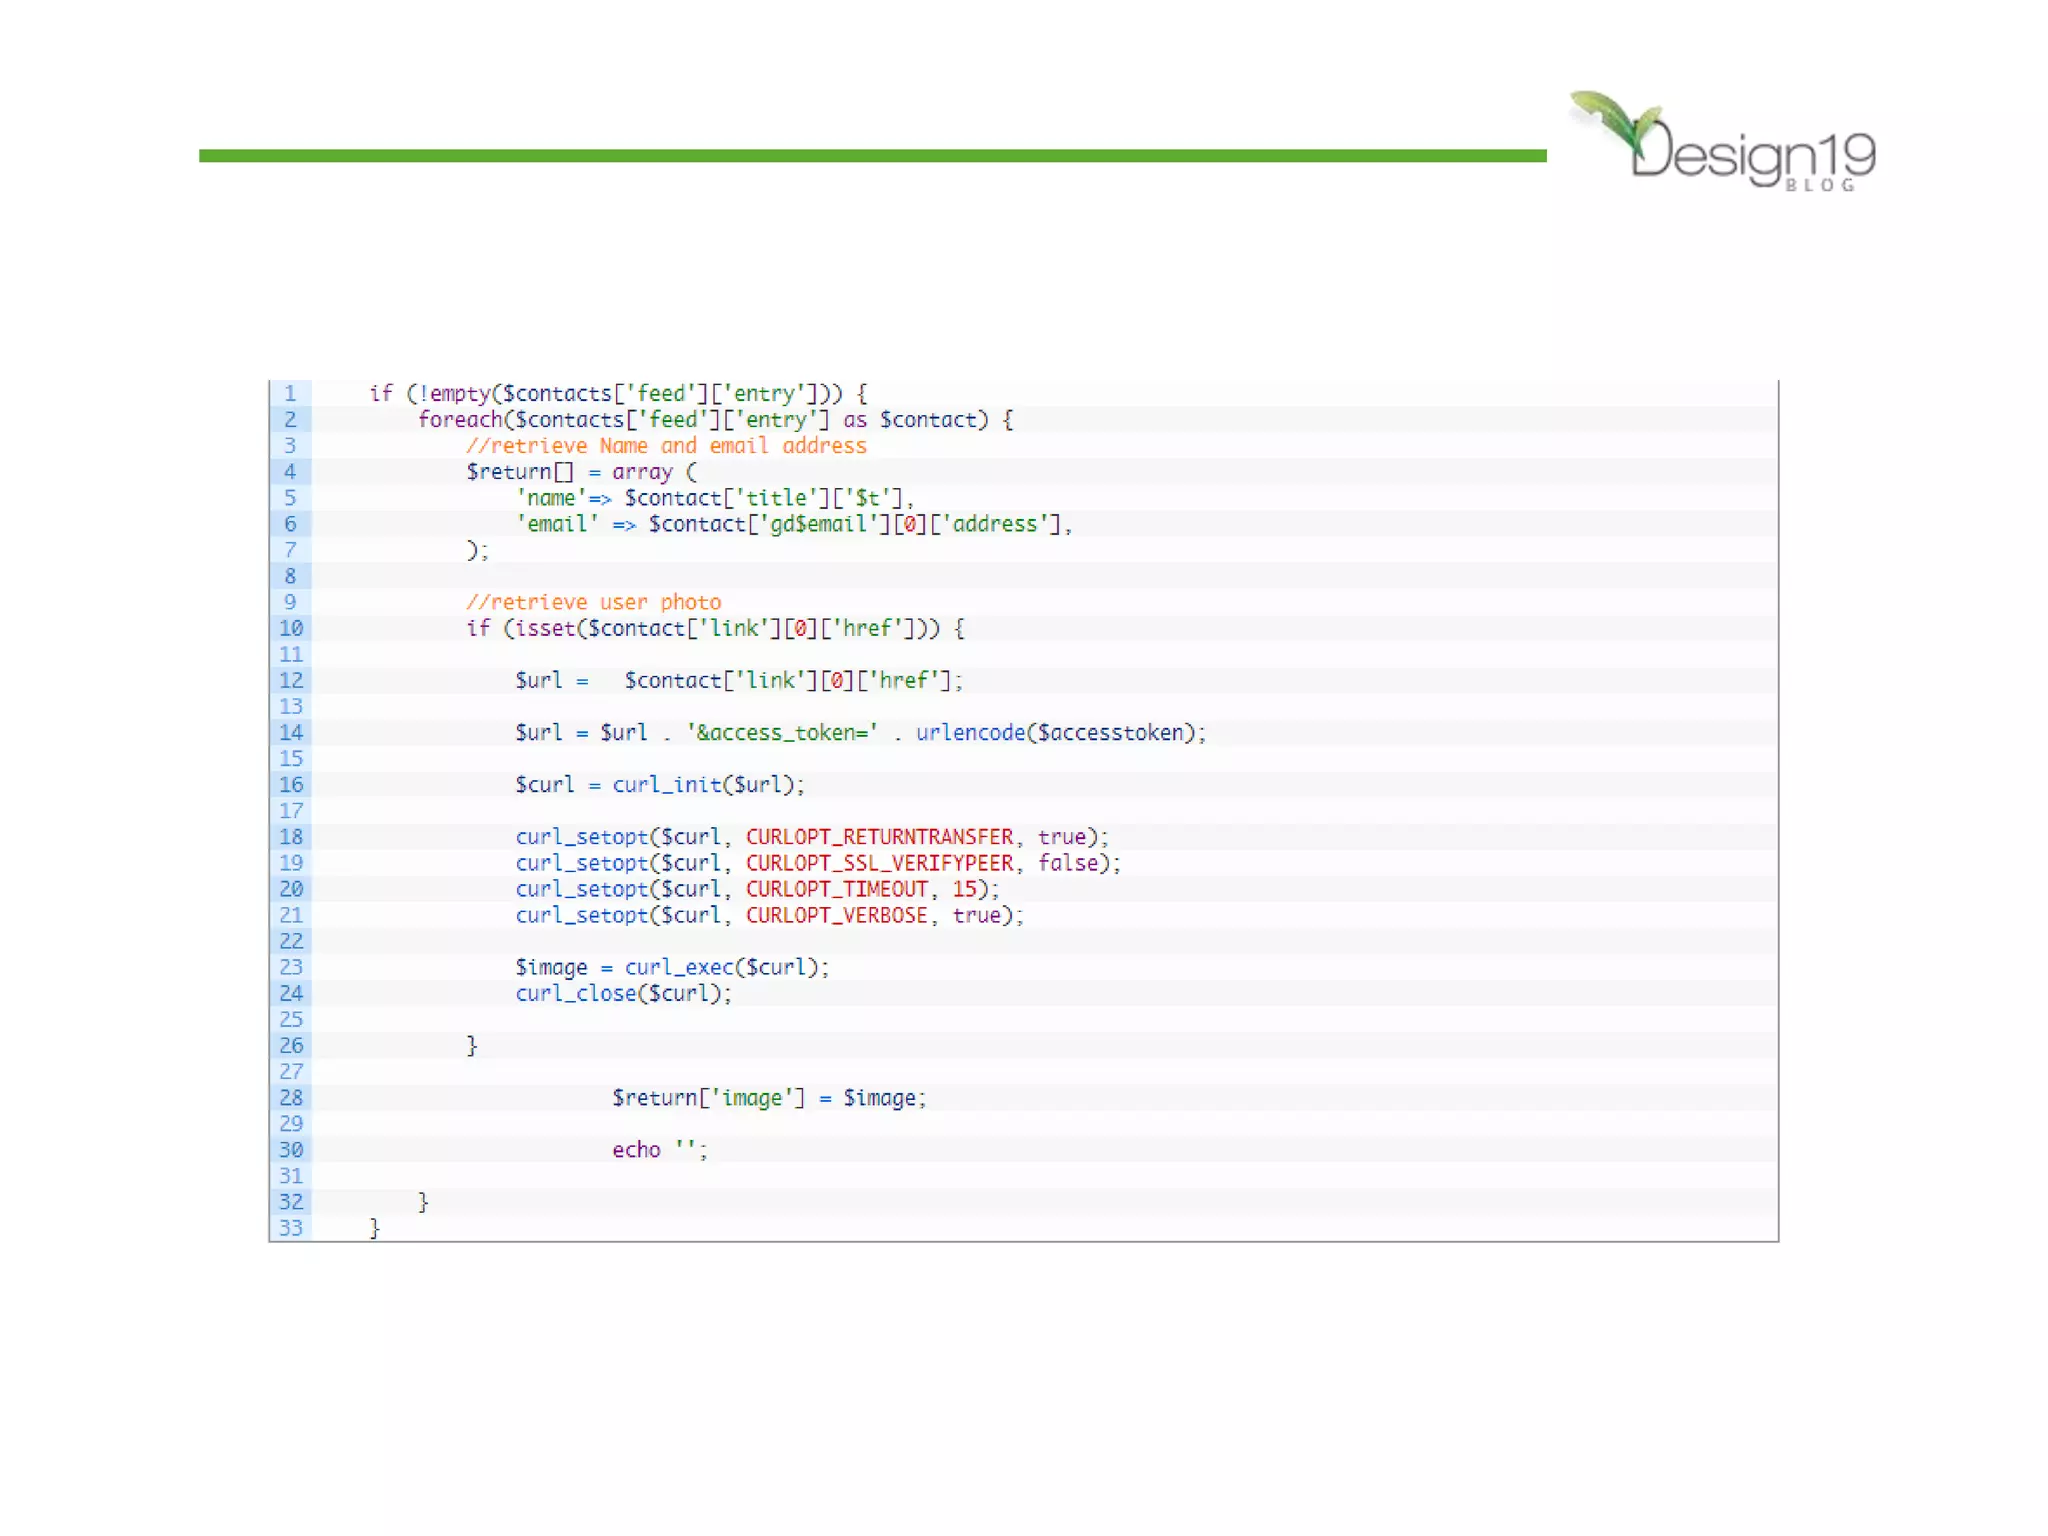
Task: Click line number 1 in gutter
Action: point(290,393)
